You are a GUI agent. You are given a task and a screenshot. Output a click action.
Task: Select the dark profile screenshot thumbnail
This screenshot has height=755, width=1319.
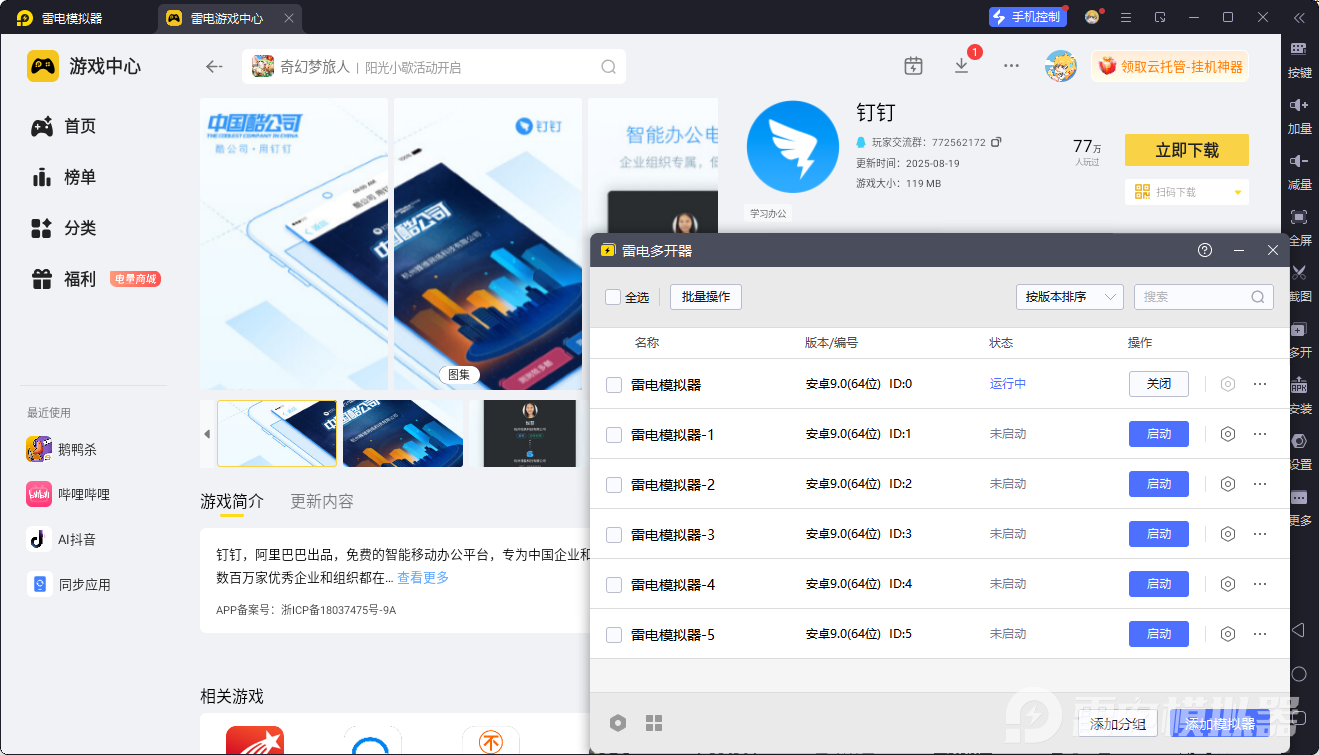tap(530, 434)
